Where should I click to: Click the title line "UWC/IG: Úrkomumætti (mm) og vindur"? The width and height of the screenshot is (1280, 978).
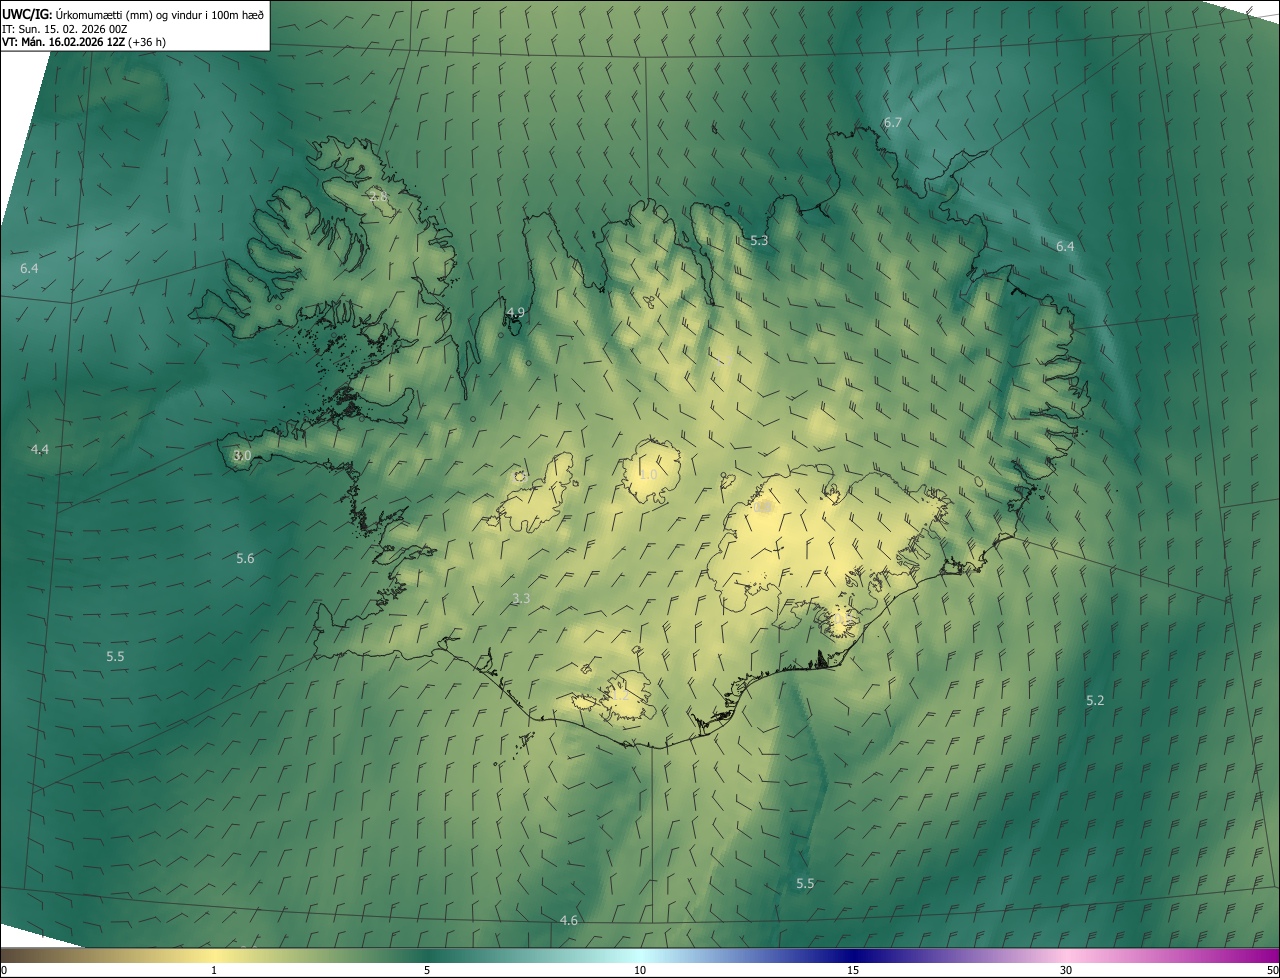coord(133,14)
